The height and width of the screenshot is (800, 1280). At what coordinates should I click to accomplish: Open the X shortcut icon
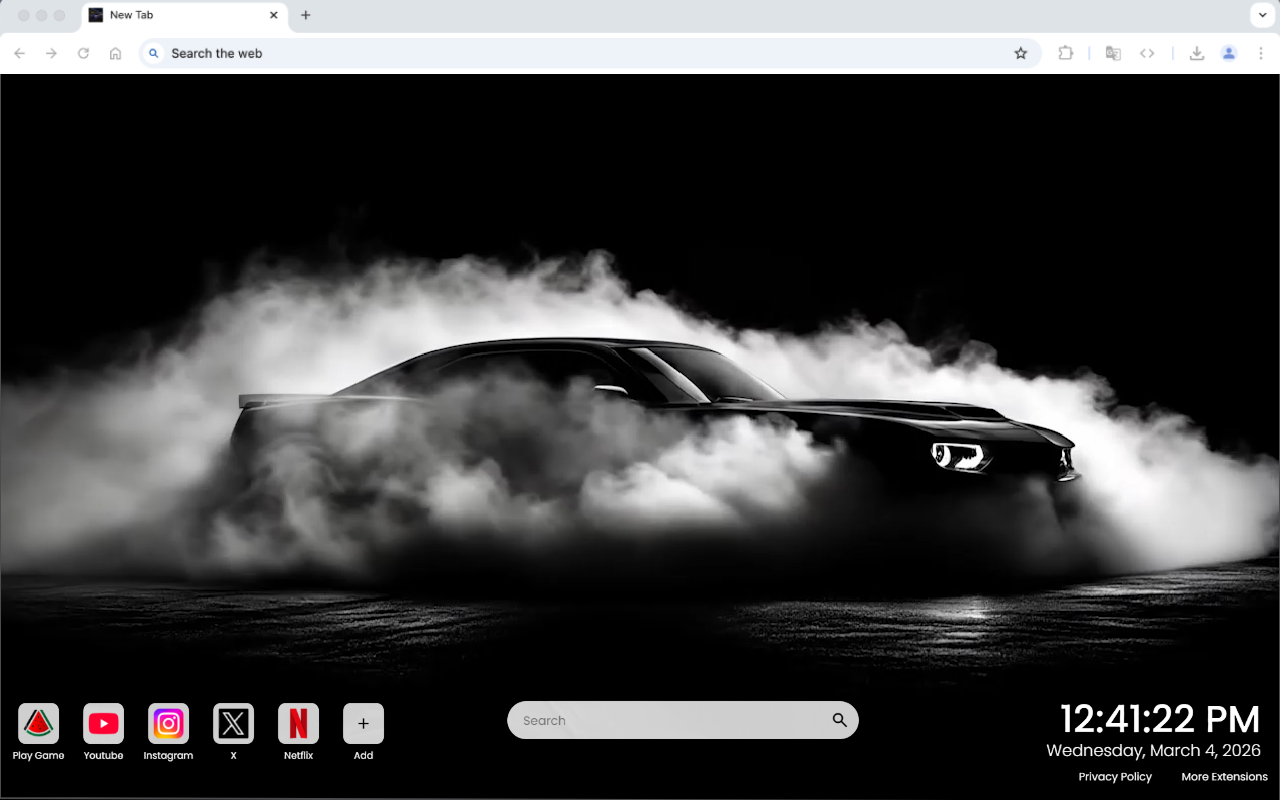233,723
